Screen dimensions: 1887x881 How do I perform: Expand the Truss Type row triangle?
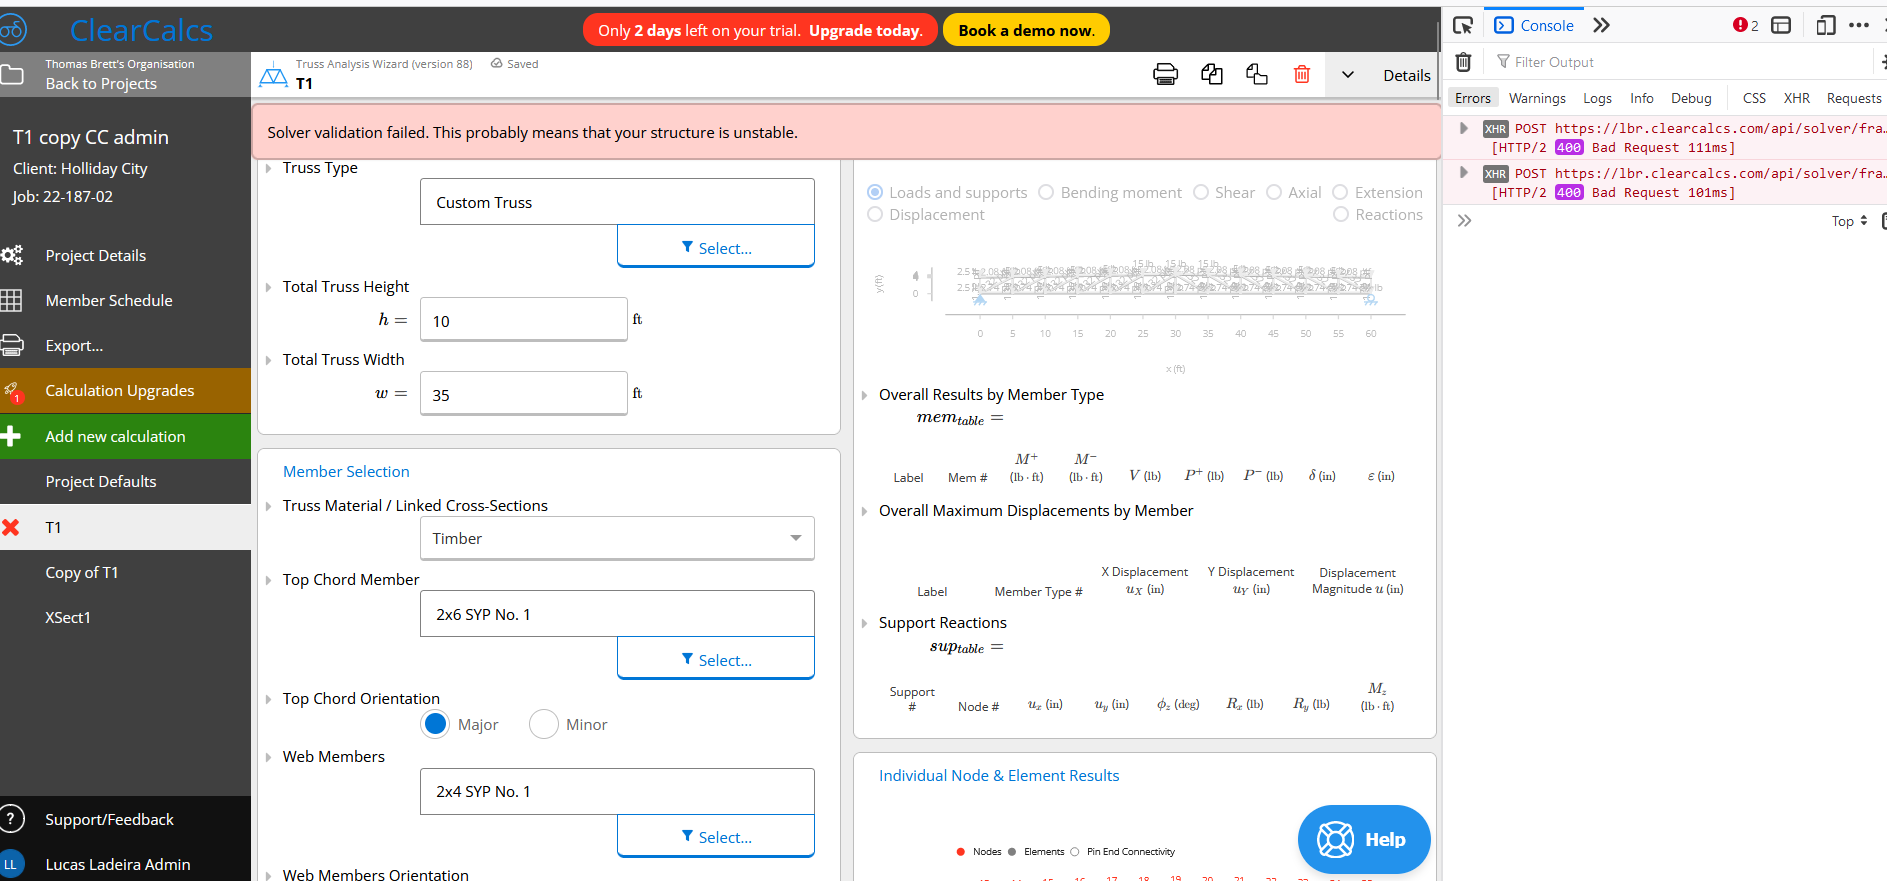click(x=268, y=168)
